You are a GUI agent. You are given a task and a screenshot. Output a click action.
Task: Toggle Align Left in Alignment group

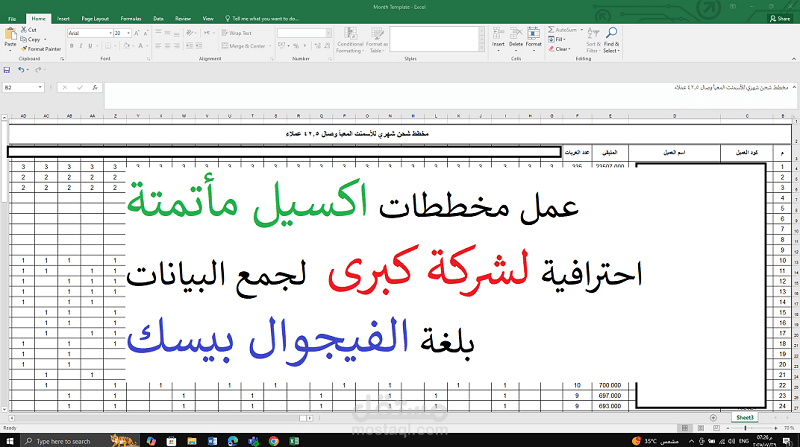[x=158, y=46]
